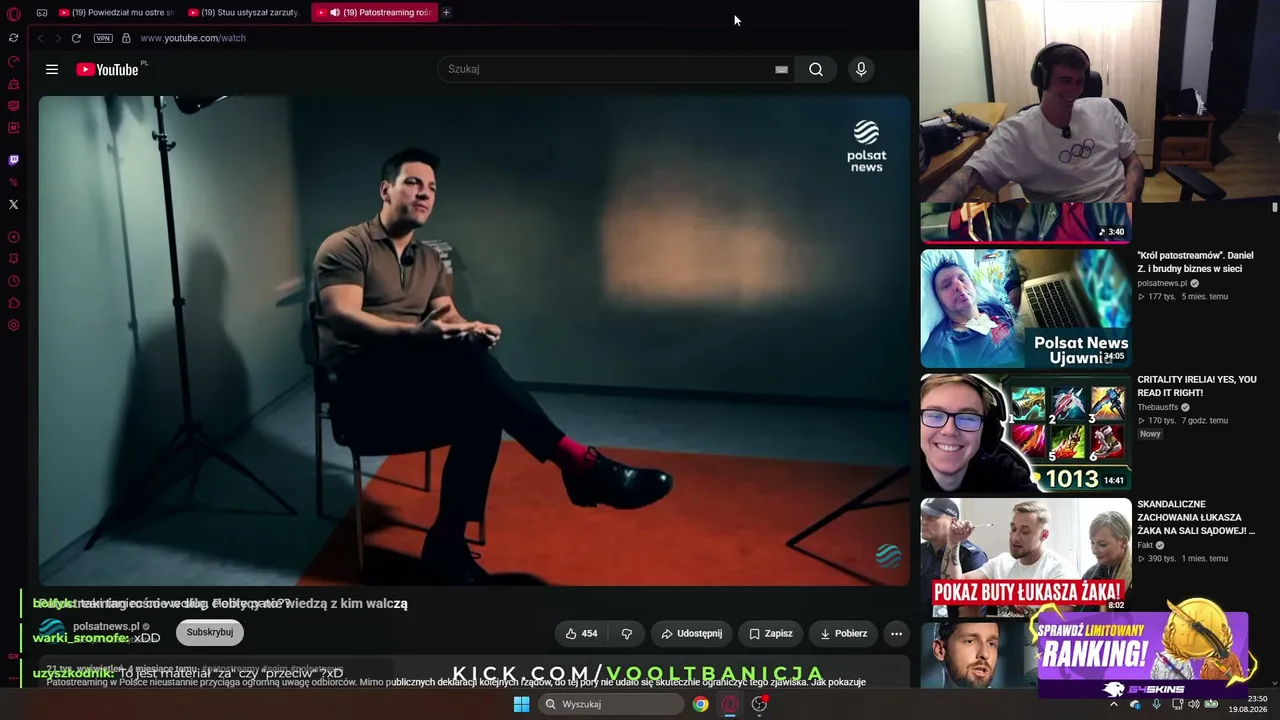Open the Windows Start menu

(x=521, y=704)
